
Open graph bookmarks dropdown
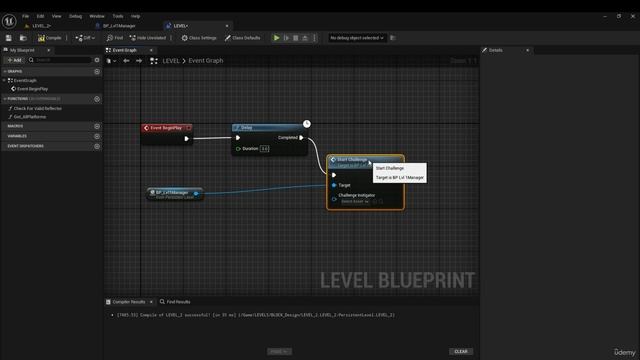pos(111,61)
